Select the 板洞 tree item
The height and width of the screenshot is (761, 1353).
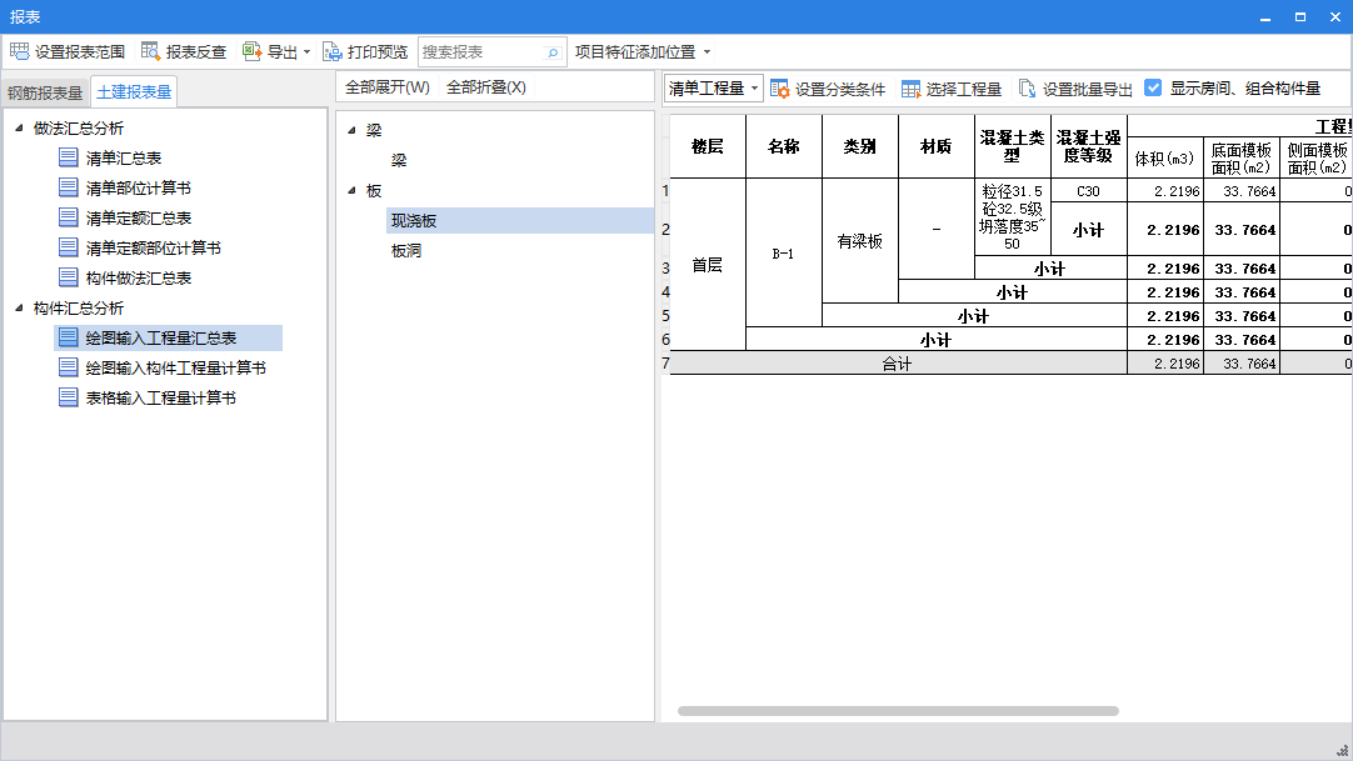(x=406, y=250)
